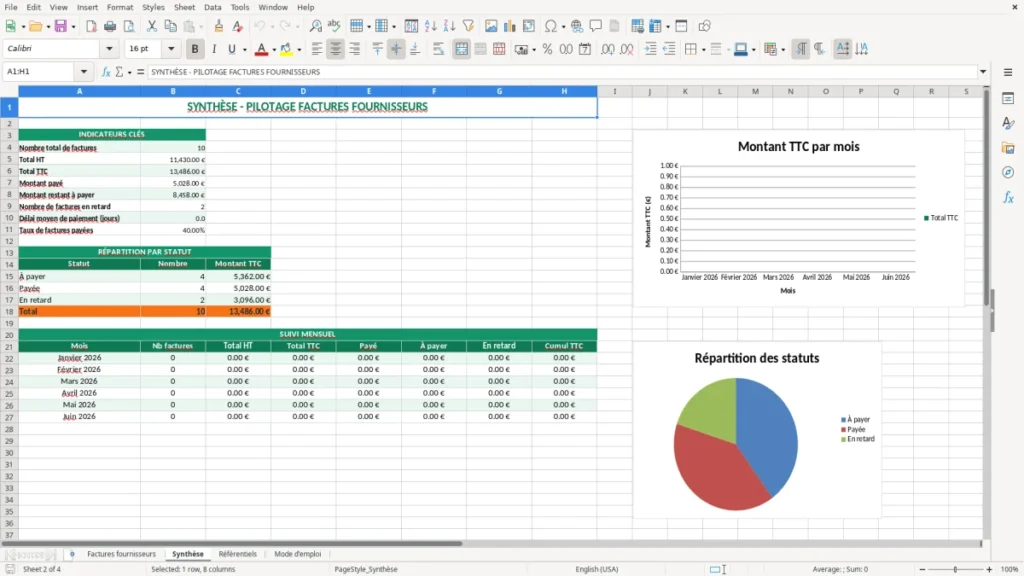This screenshot has height=576, width=1024.
Task: Toggle Underline formatting
Action: point(231,49)
